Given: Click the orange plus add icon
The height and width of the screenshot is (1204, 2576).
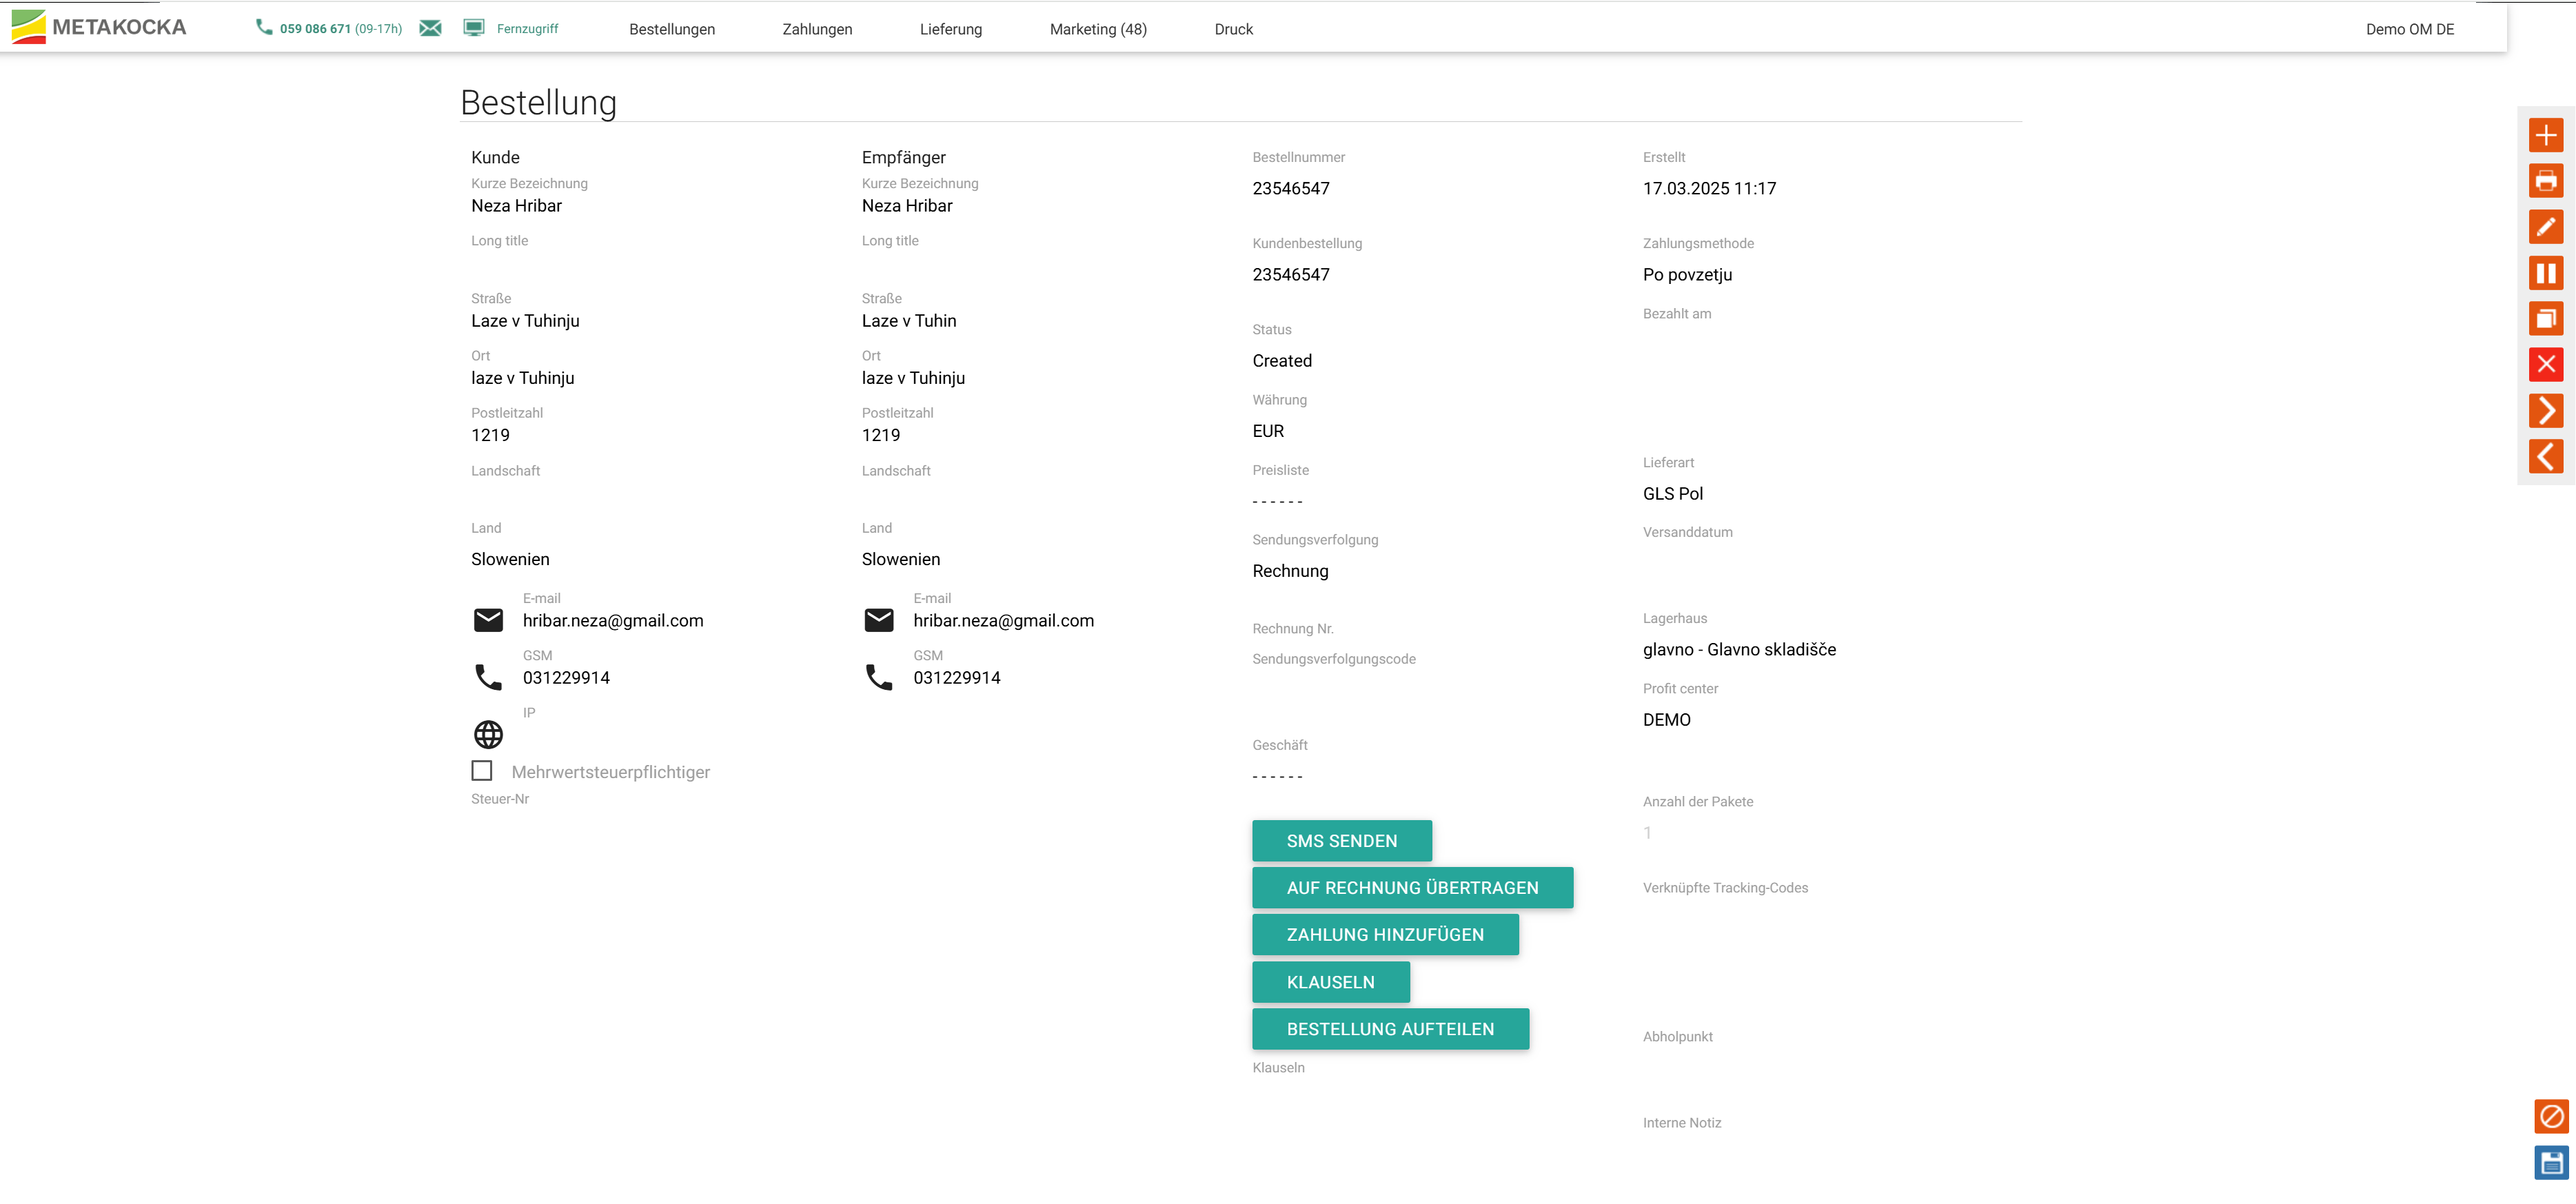Looking at the screenshot, I should point(2545,135).
